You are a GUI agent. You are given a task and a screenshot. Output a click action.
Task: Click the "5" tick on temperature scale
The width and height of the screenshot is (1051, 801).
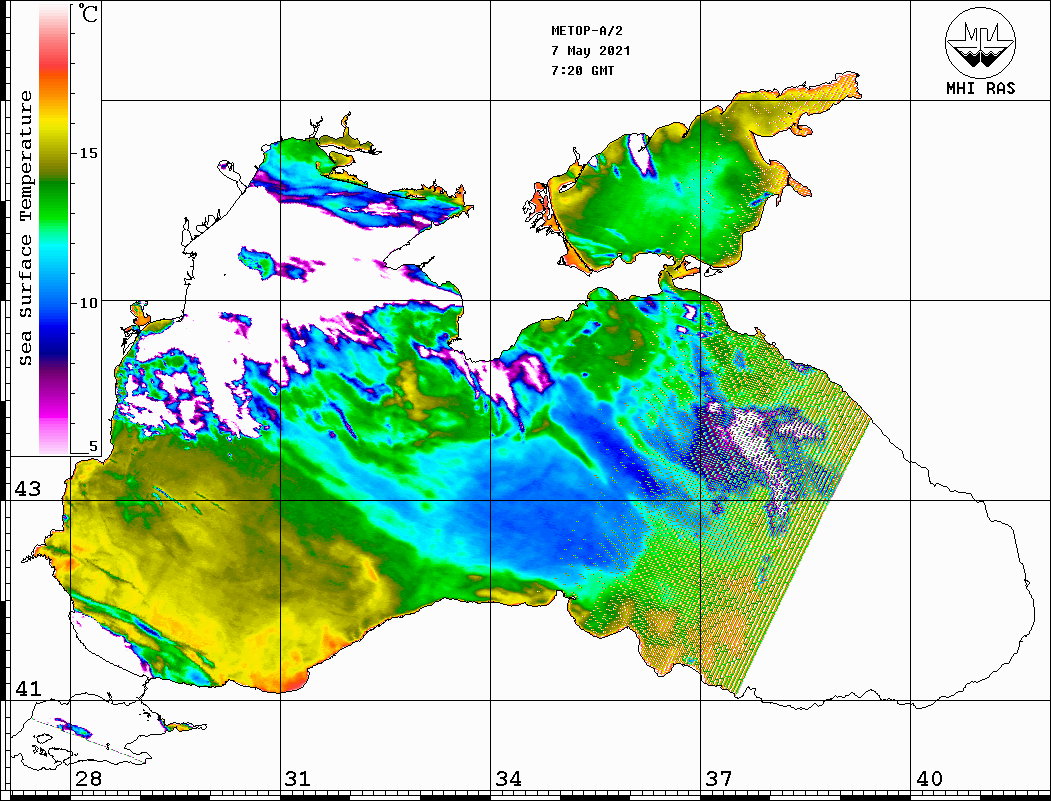pyautogui.click(x=93, y=446)
